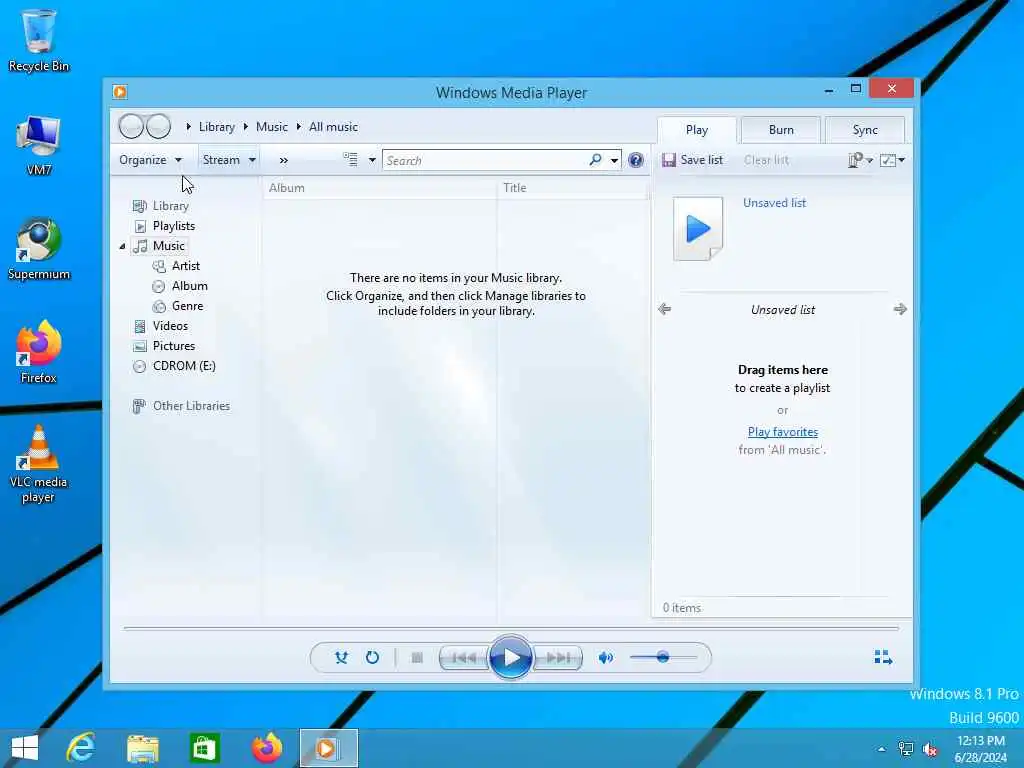Open the Organize dropdown menu
The height and width of the screenshot is (768, 1024).
point(150,160)
